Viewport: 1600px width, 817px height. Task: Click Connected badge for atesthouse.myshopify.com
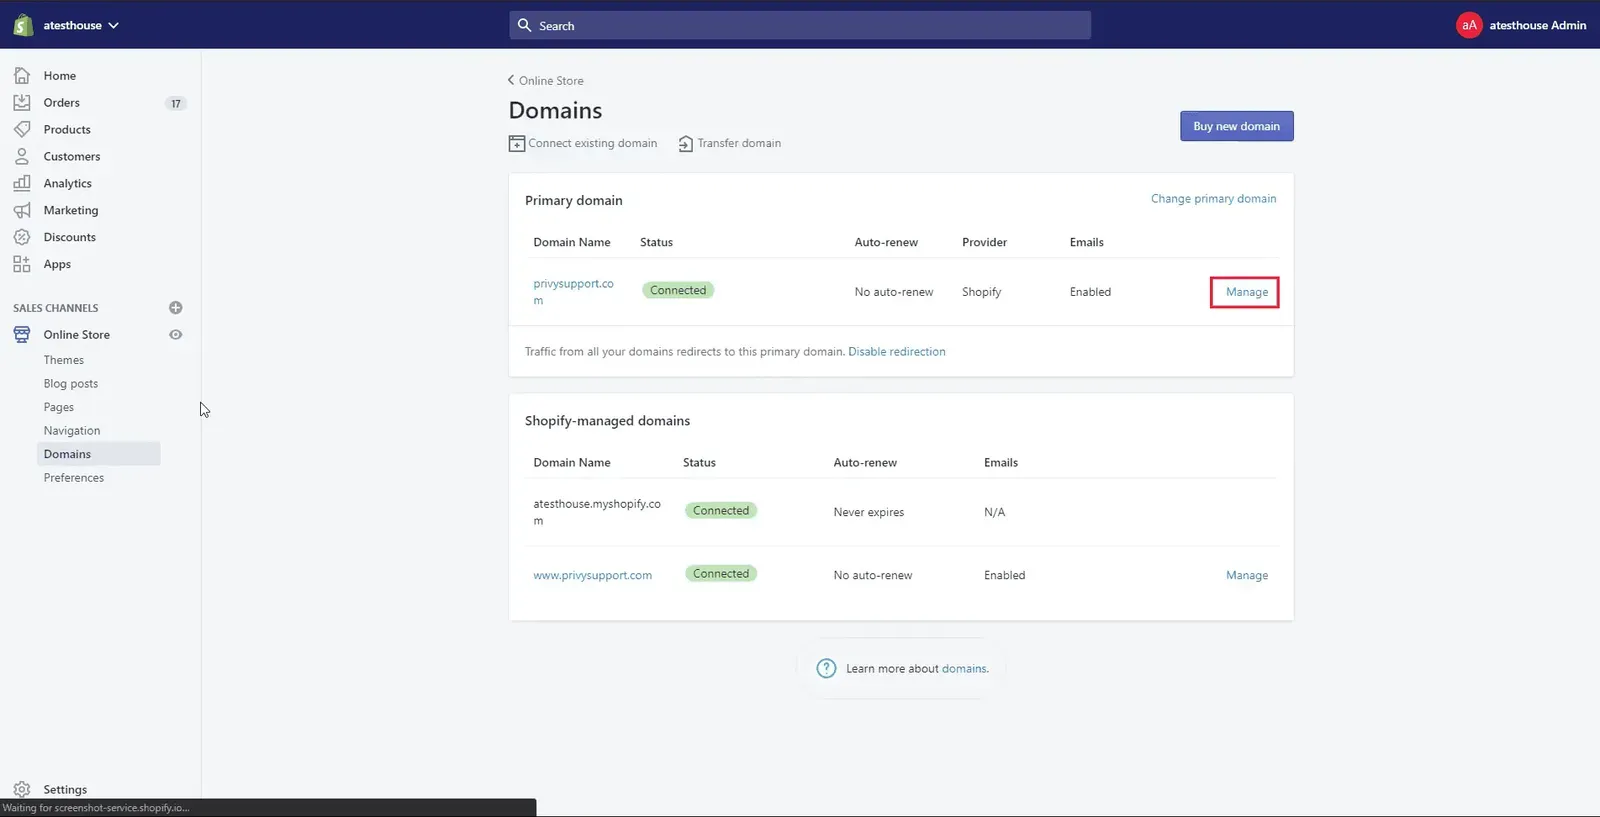(x=721, y=511)
